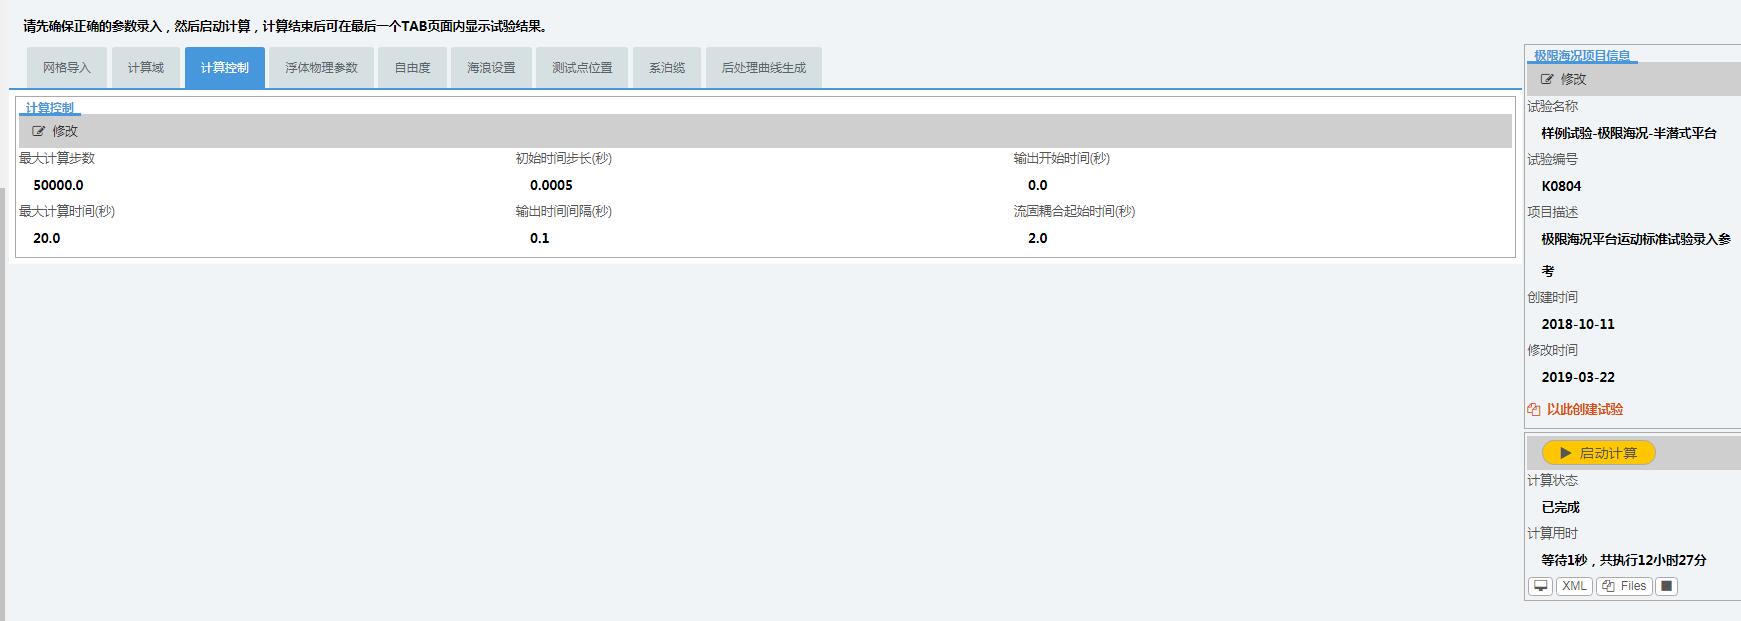Open the Files button with copy icon
The height and width of the screenshot is (621, 1741).
[x=1624, y=586]
